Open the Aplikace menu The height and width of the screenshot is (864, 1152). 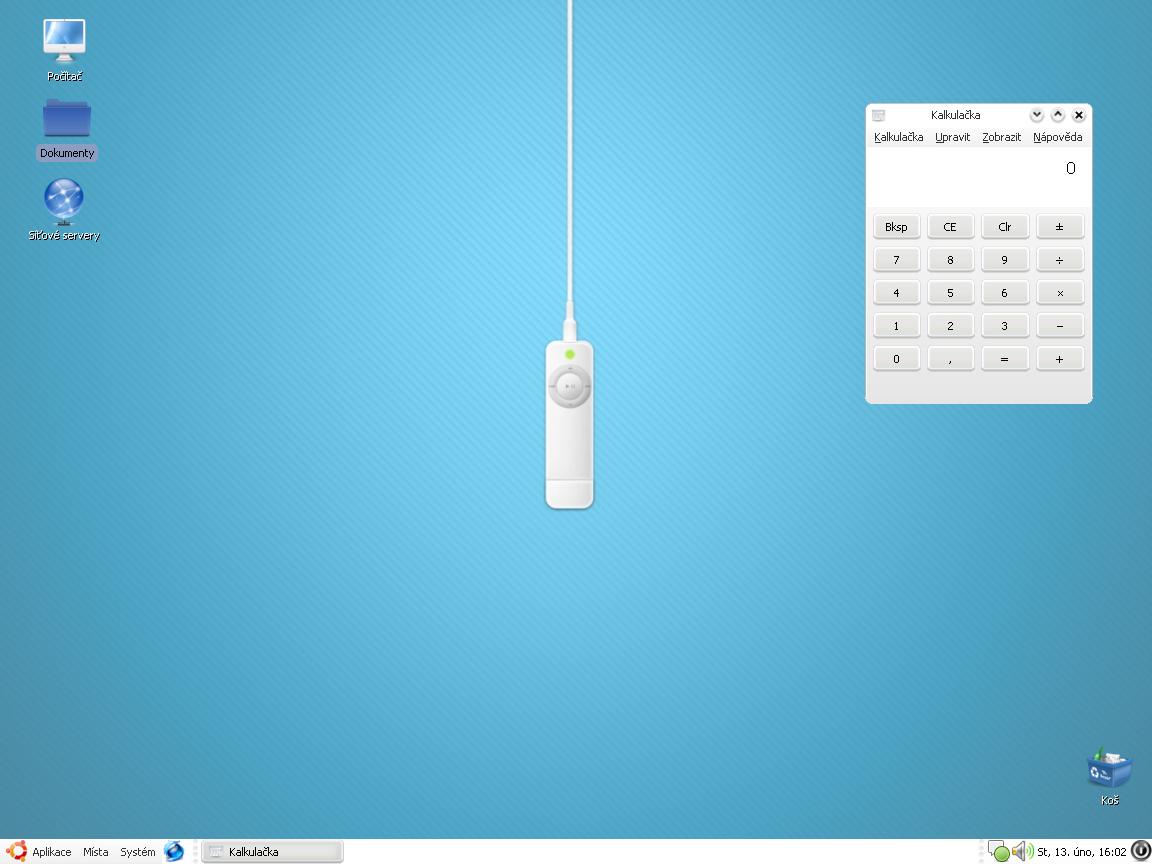(x=51, y=852)
